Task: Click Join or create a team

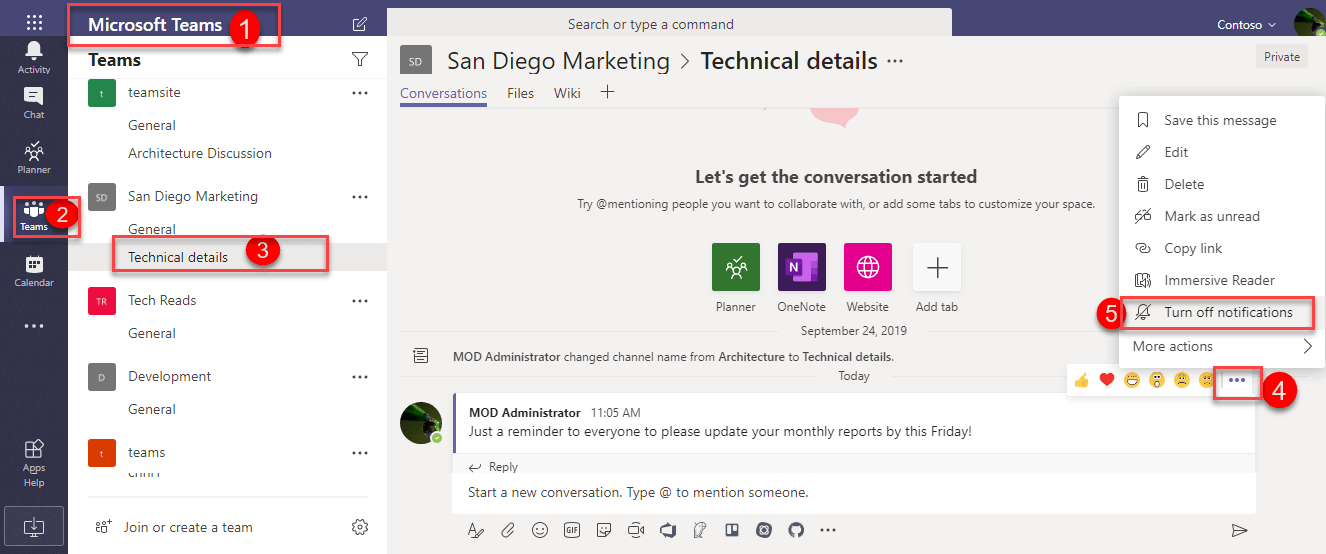Action: (187, 527)
